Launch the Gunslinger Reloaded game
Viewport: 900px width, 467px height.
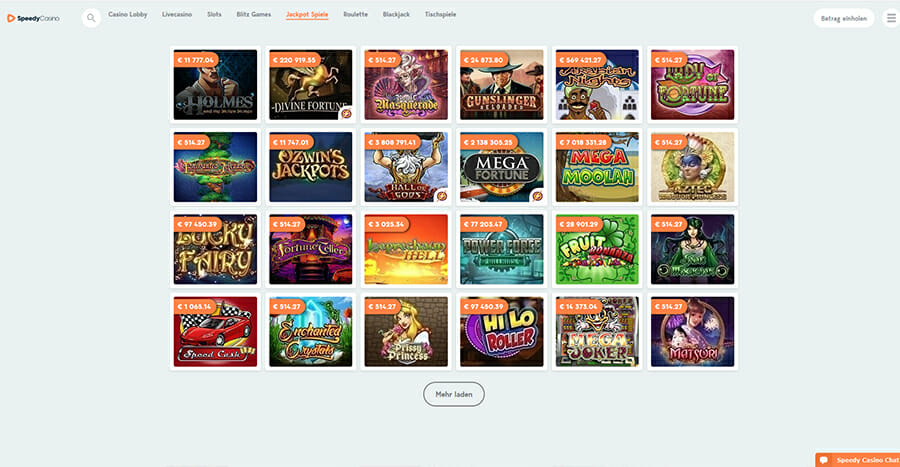click(502, 85)
